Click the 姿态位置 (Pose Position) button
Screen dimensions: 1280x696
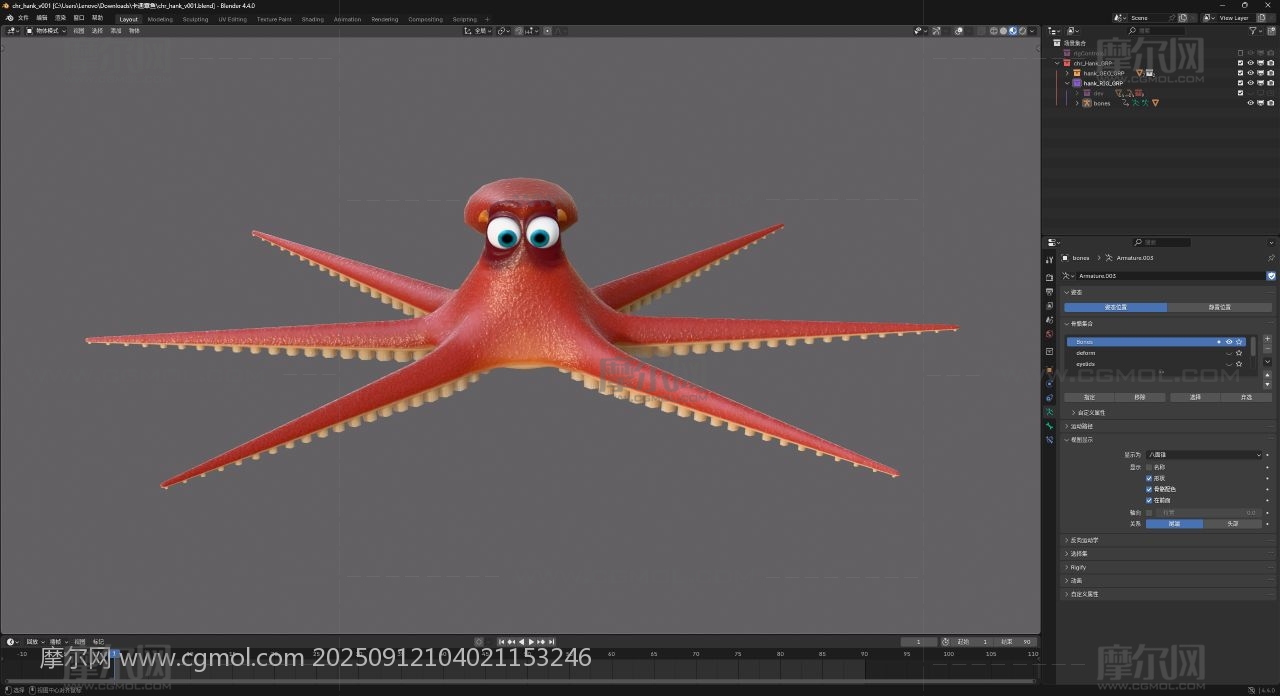click(1115, 307)
